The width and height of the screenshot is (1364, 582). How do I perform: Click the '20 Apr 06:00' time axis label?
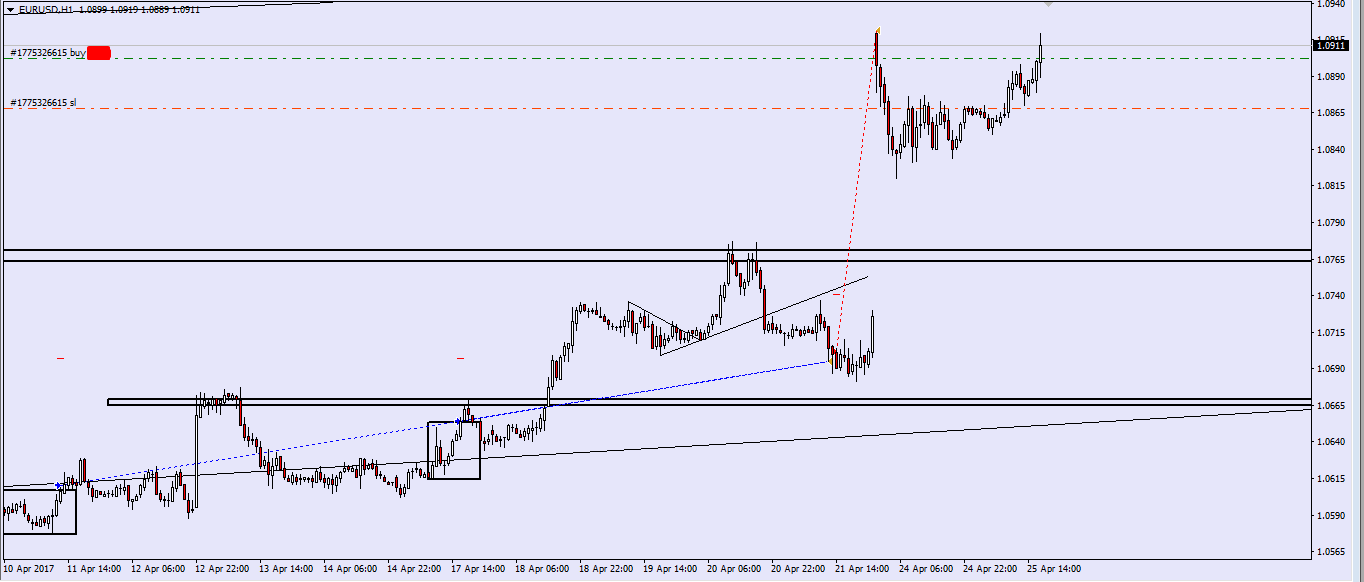[x=735, y=568]
